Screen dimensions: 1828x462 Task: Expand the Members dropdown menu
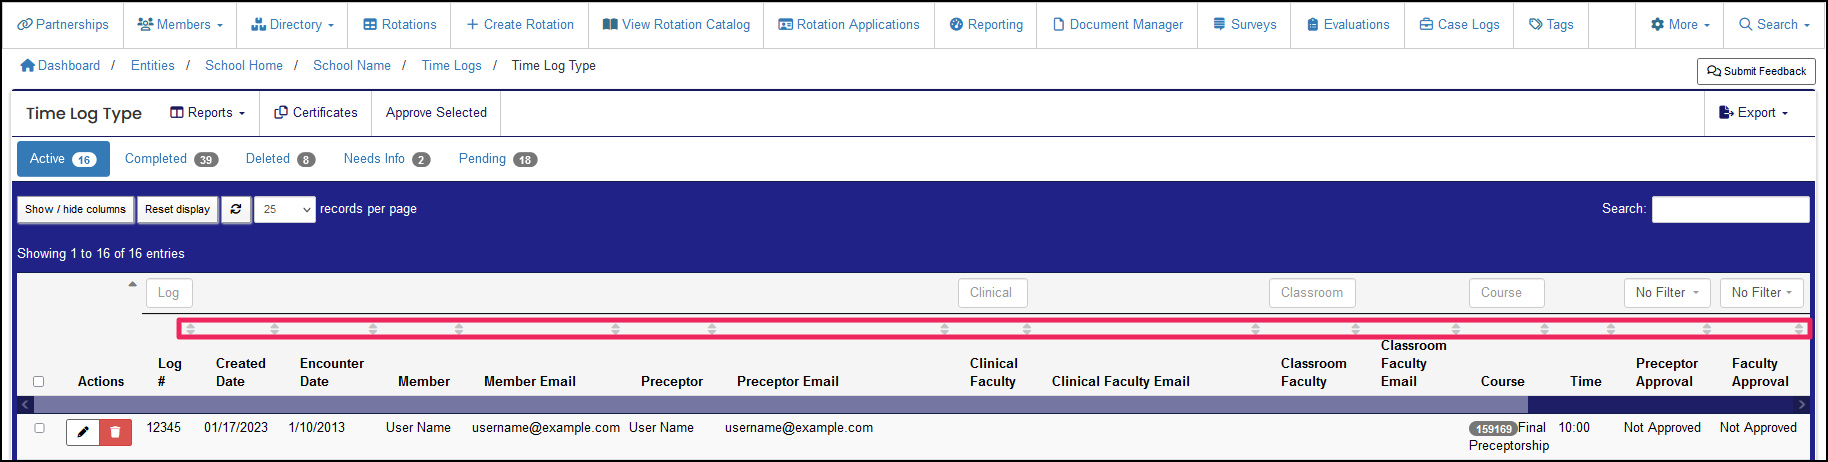[x=180, y=24]
